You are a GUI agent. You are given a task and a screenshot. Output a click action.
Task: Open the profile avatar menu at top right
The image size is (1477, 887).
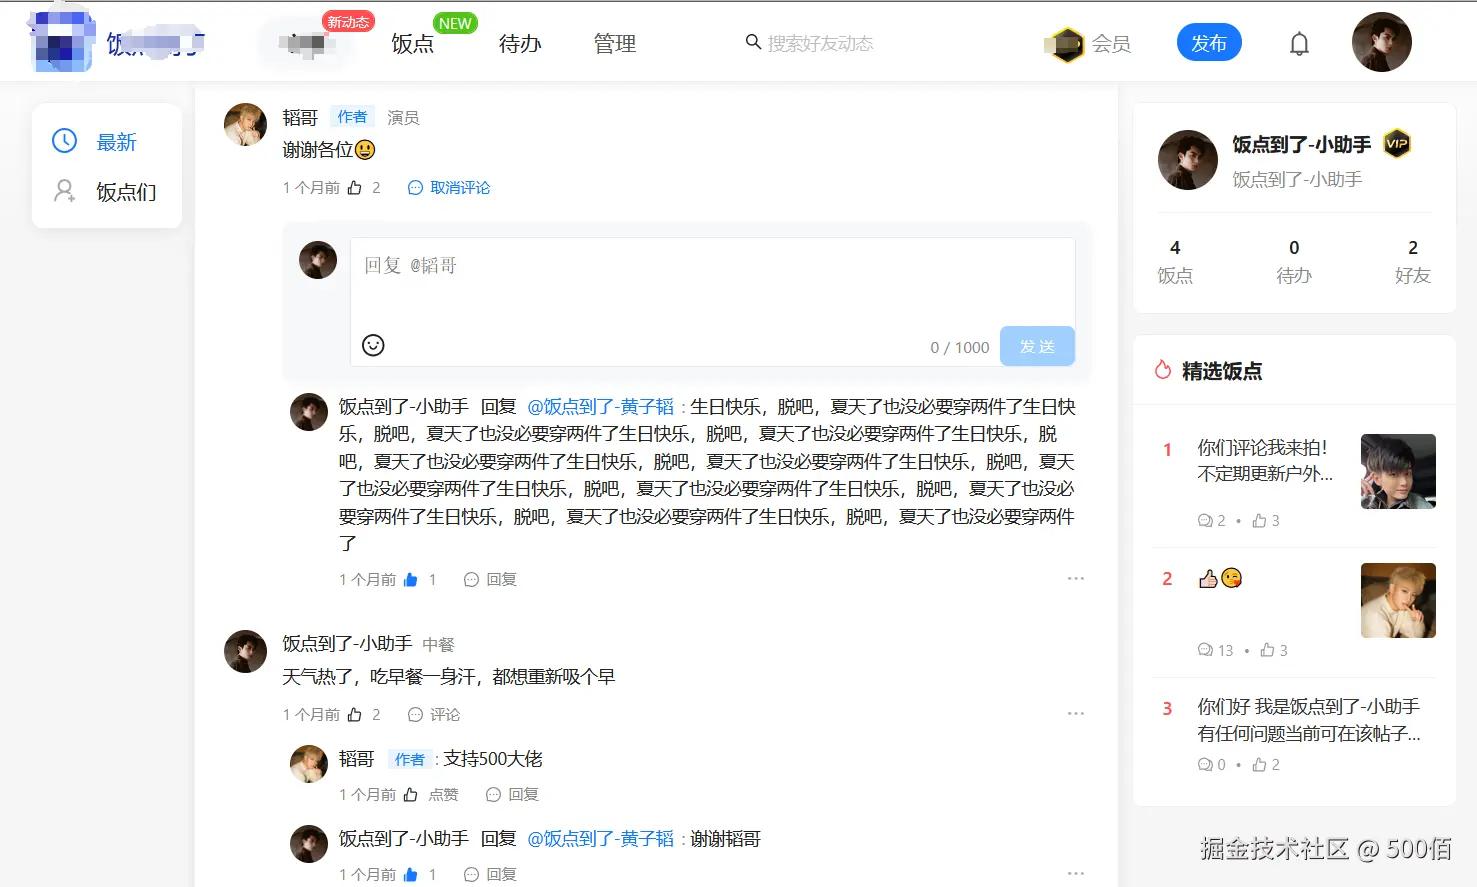pos(1382,42)
